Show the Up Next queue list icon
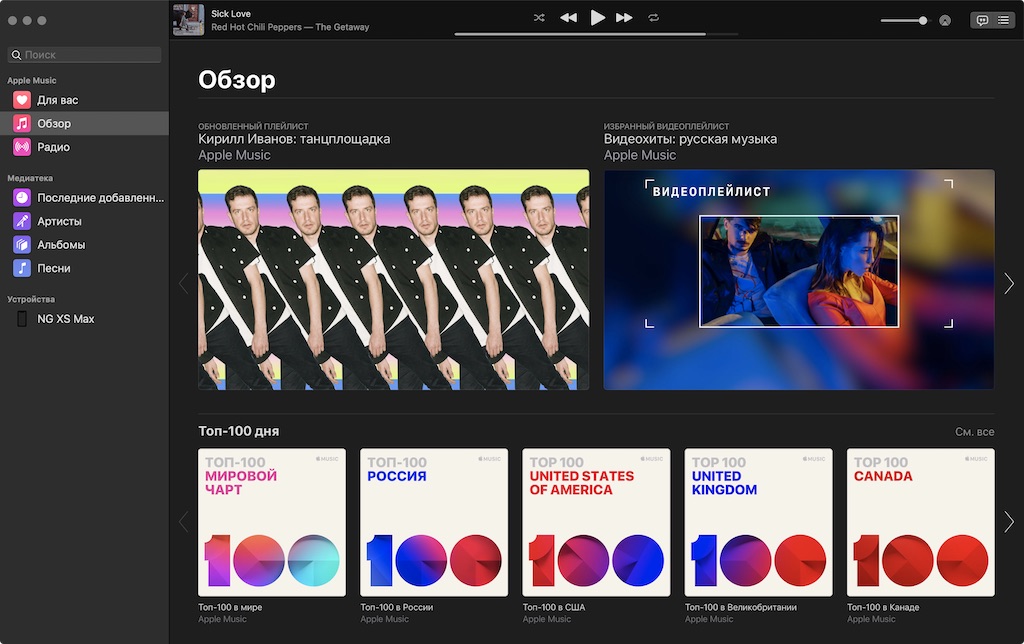 [x=1003, y=20]
